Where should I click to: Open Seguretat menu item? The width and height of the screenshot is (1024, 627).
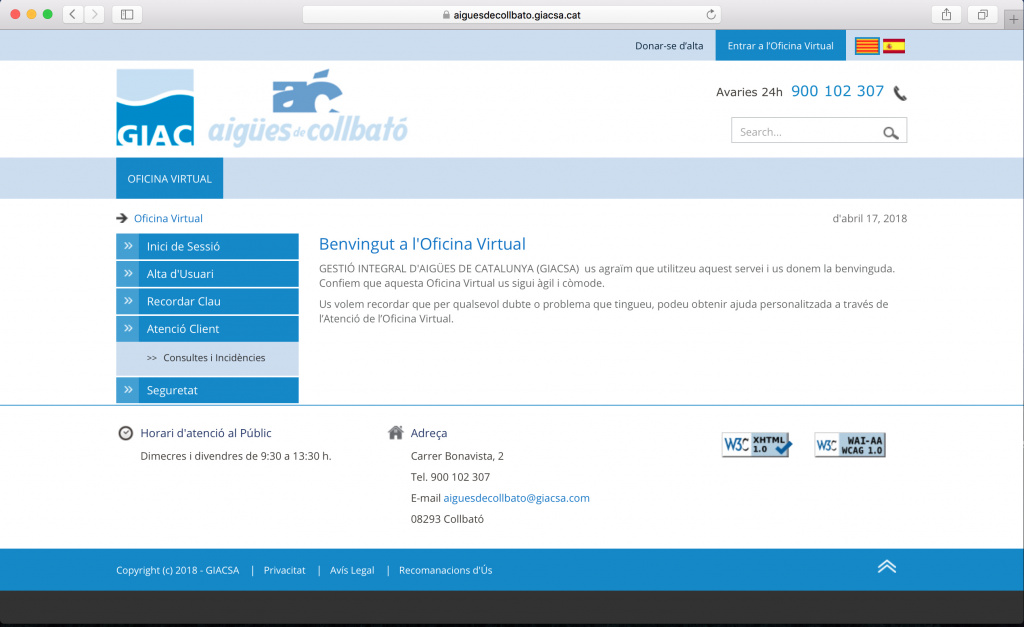[207, 390]
